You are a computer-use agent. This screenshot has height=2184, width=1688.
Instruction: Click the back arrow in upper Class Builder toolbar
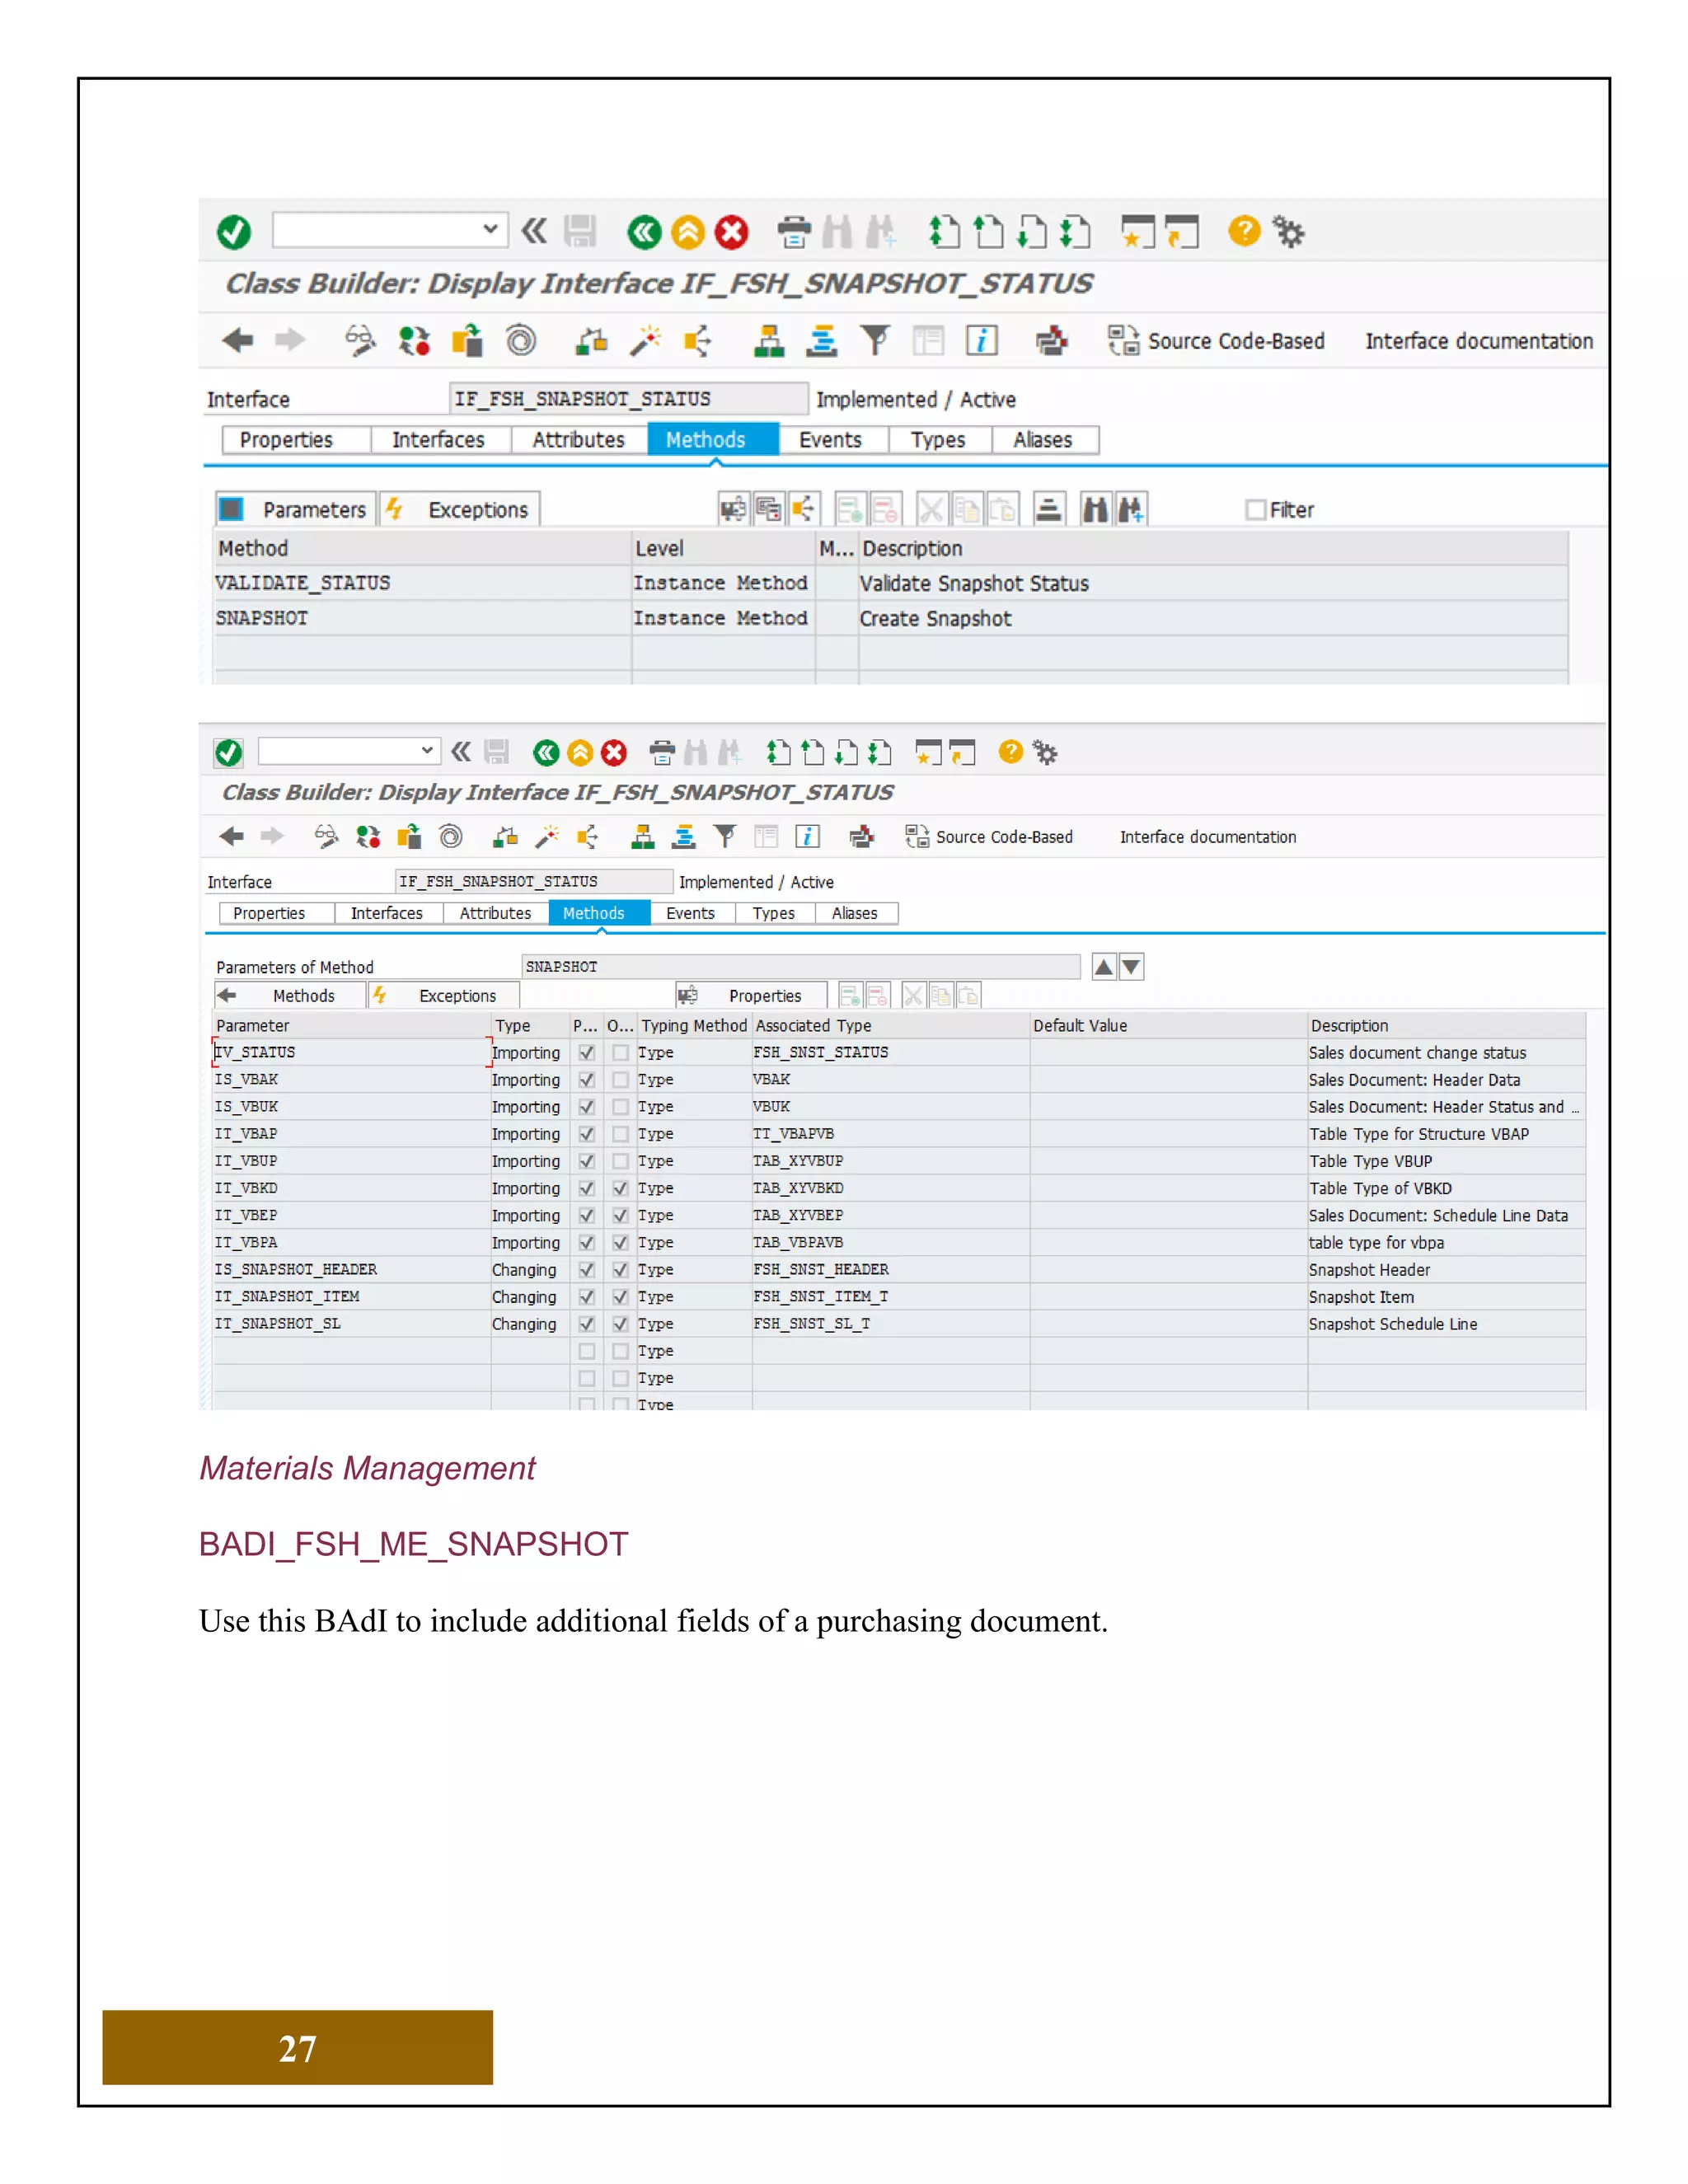pos(238,340)
